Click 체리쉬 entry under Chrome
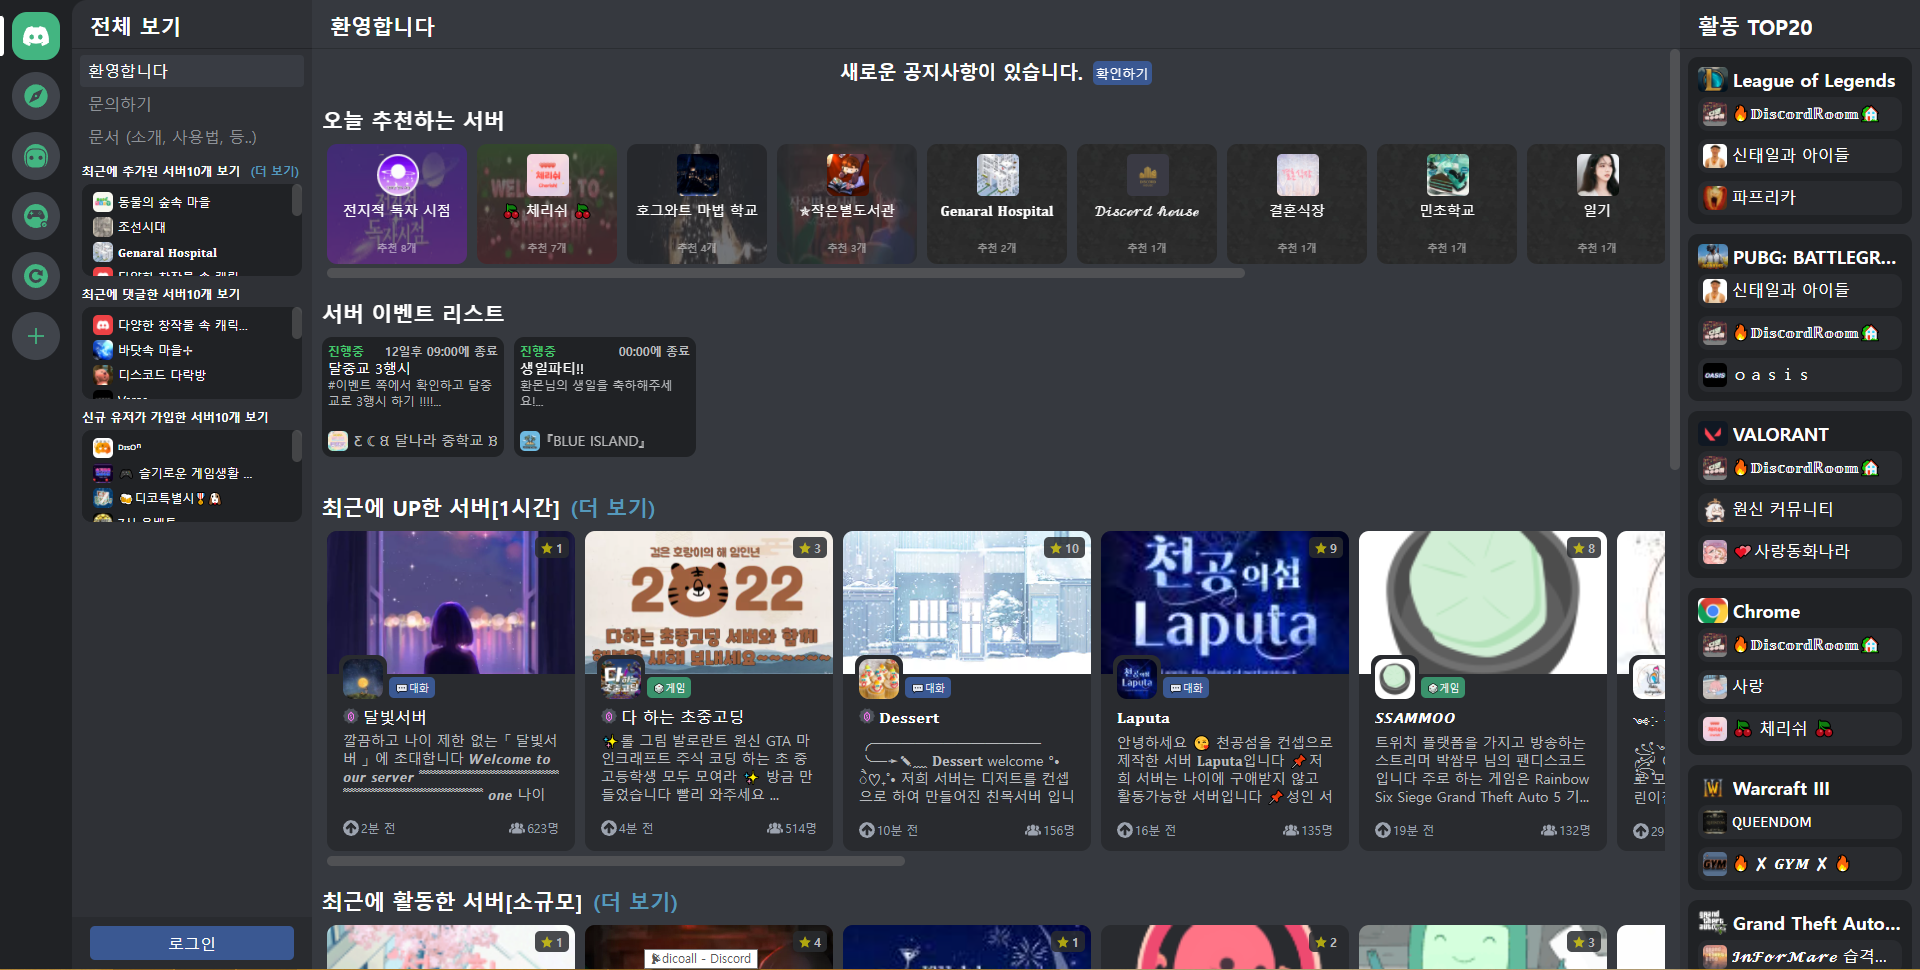 (1798, 729)
